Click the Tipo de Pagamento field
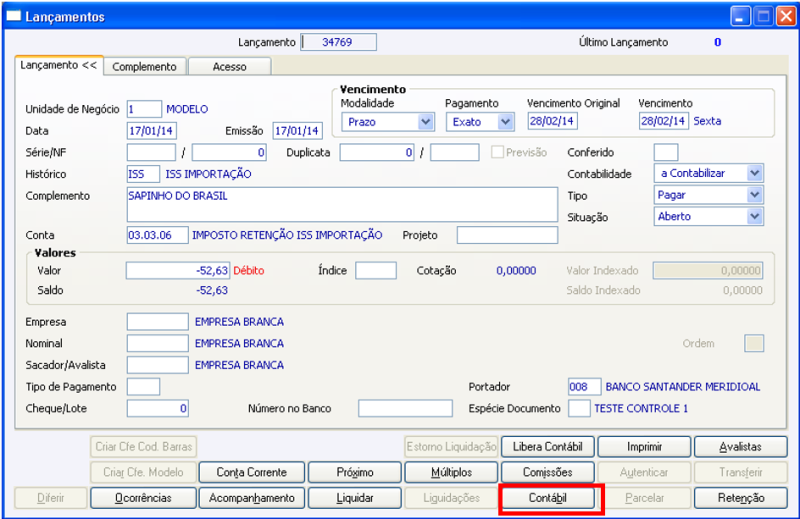 143,387
